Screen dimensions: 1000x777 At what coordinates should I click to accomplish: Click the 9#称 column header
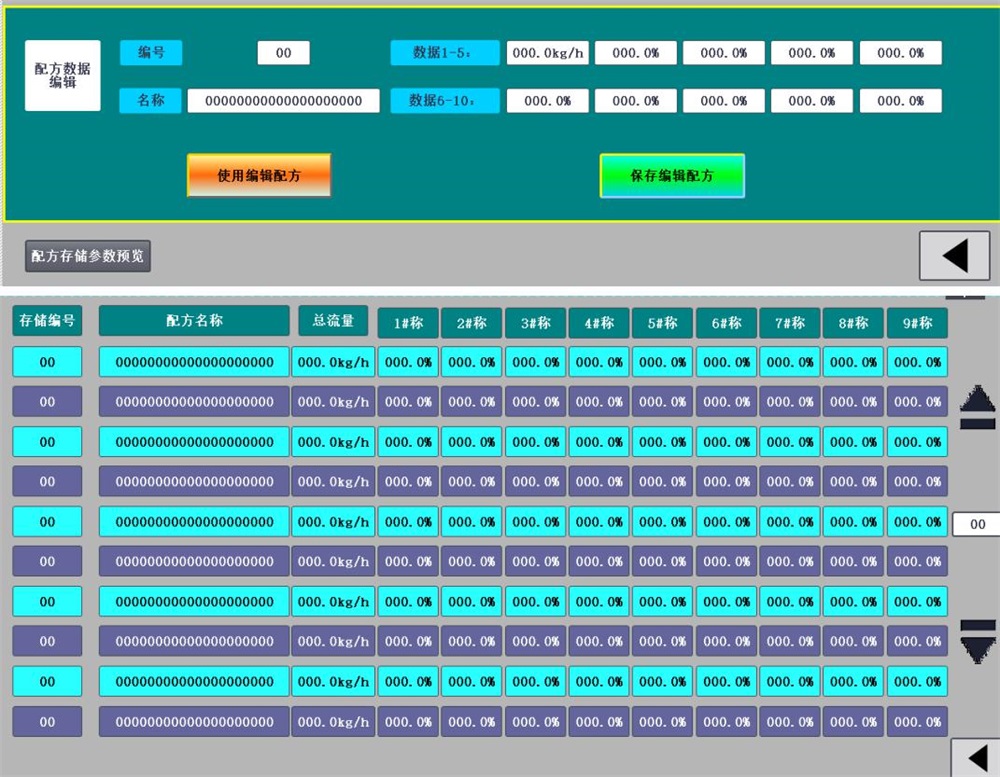tap(917, 323)
